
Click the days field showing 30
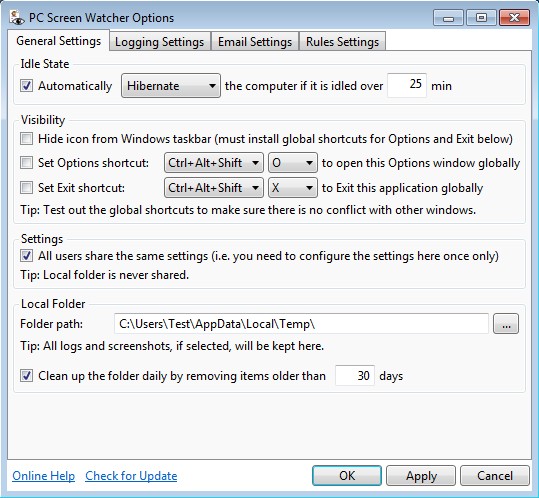(x=355, y=376)
